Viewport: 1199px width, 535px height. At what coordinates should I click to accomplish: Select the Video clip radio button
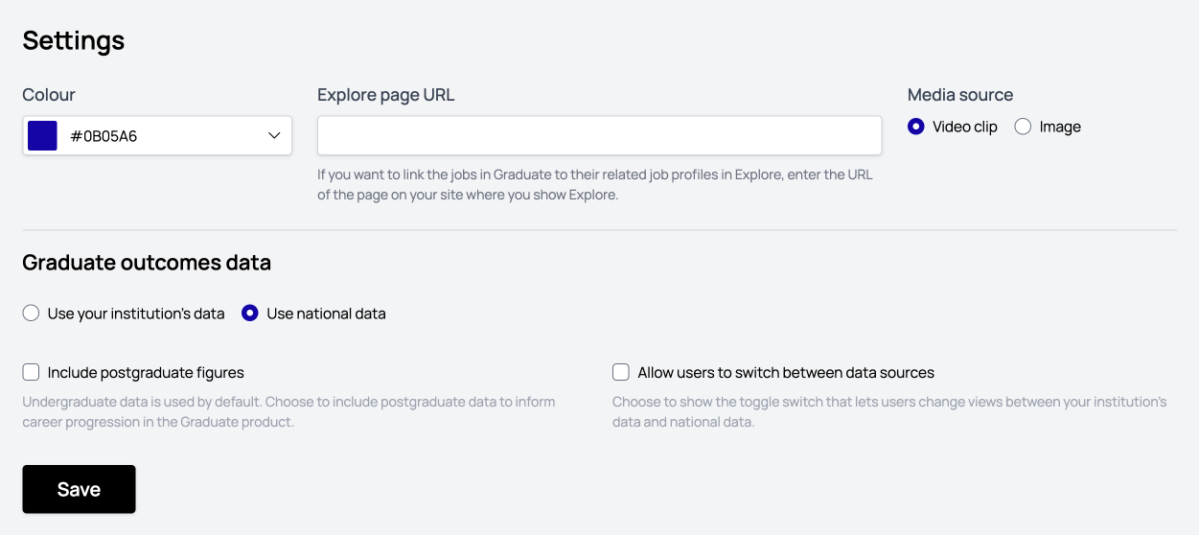coord(916,127)
